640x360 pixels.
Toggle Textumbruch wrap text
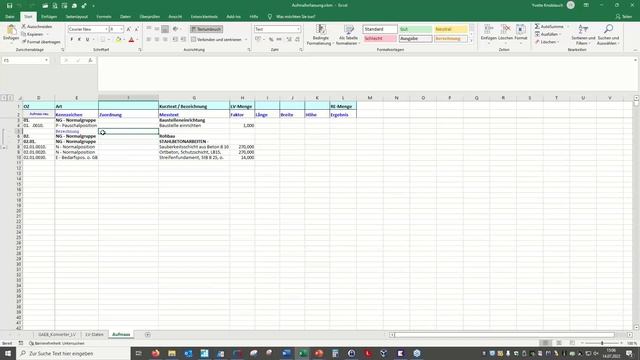click(x=206, y=29)
